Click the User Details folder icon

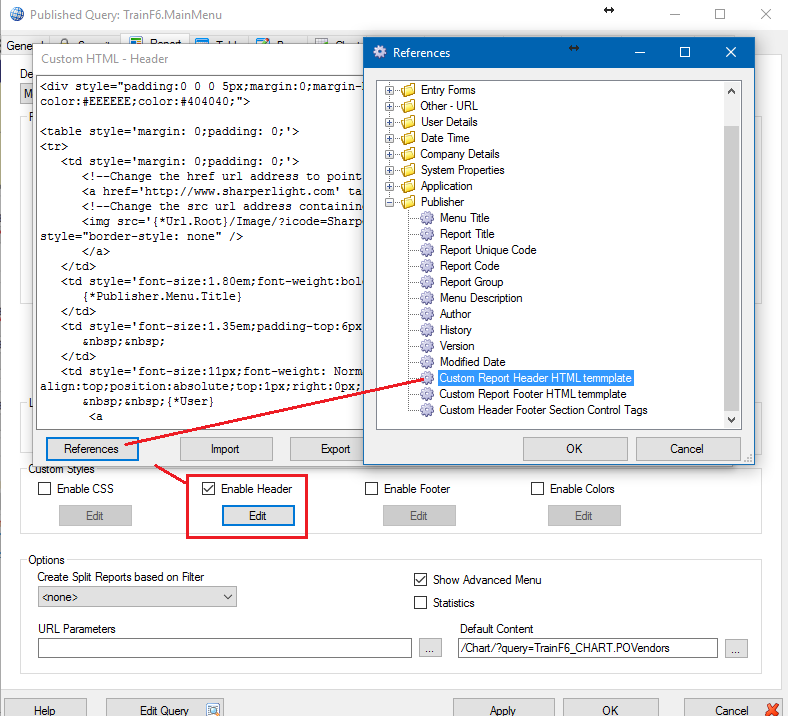[409, 122]
